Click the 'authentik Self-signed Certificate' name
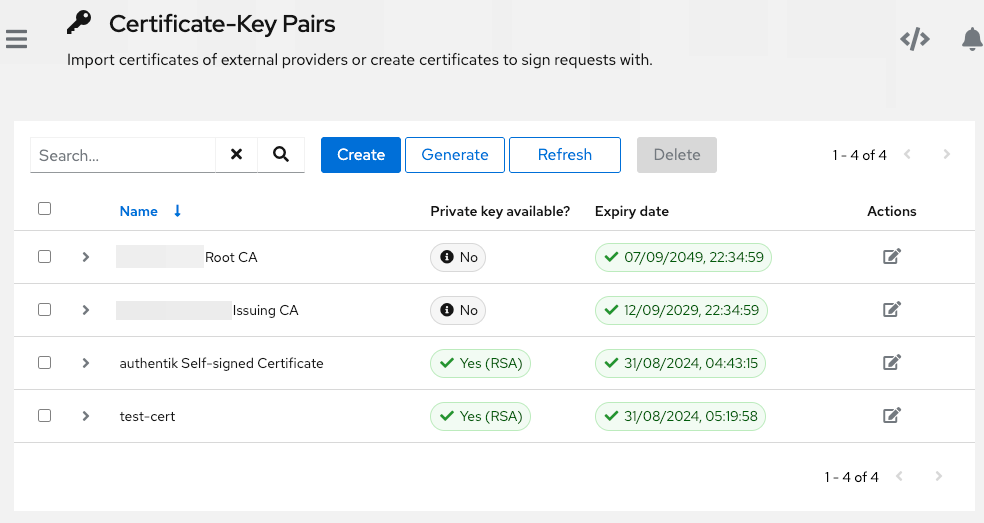Image resolution: width=984 pixels, height=523 pixels. (x=222, y=364)
